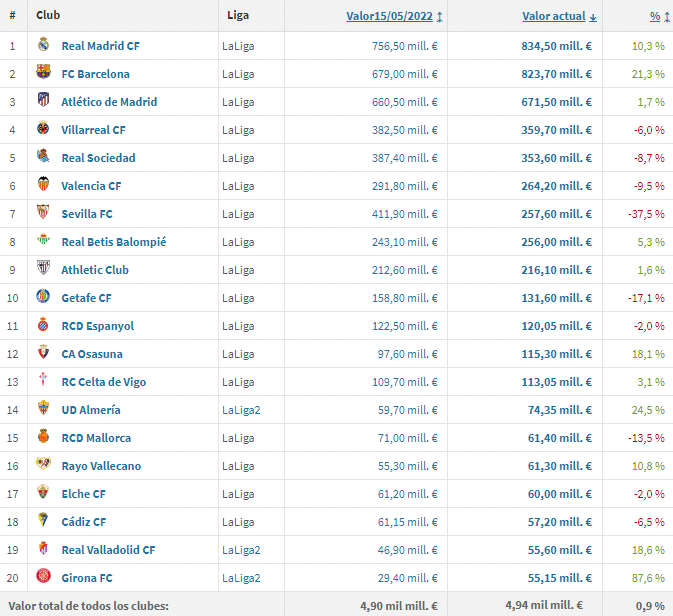Click the Real Madrid CF crest icon
This screenshot has height=616, width=673.
coord(43,44)
